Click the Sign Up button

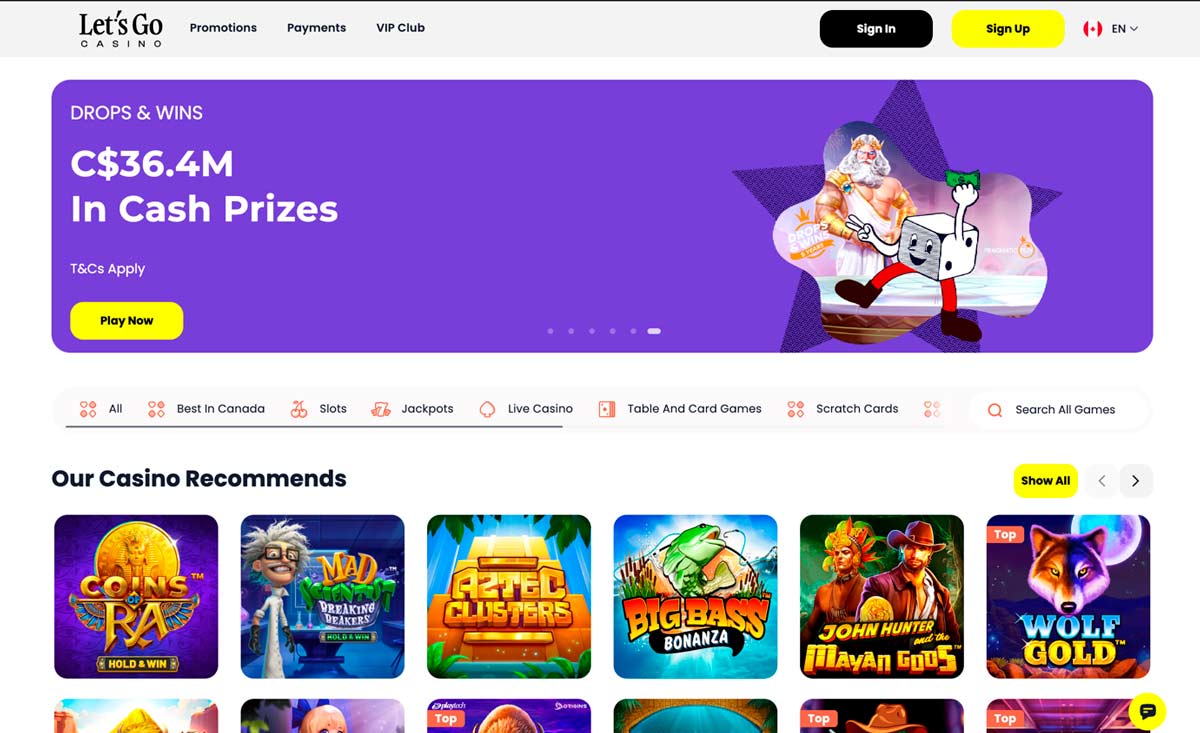pos(1007,29)
